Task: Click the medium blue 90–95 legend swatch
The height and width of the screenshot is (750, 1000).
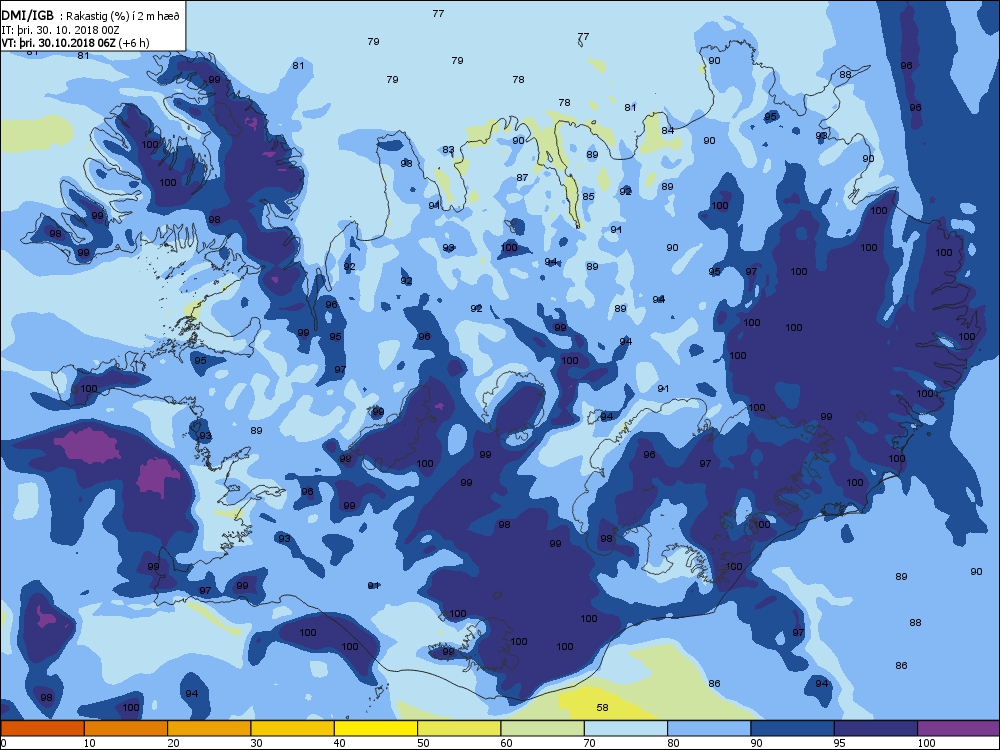Action: click(x=793, y=728)
